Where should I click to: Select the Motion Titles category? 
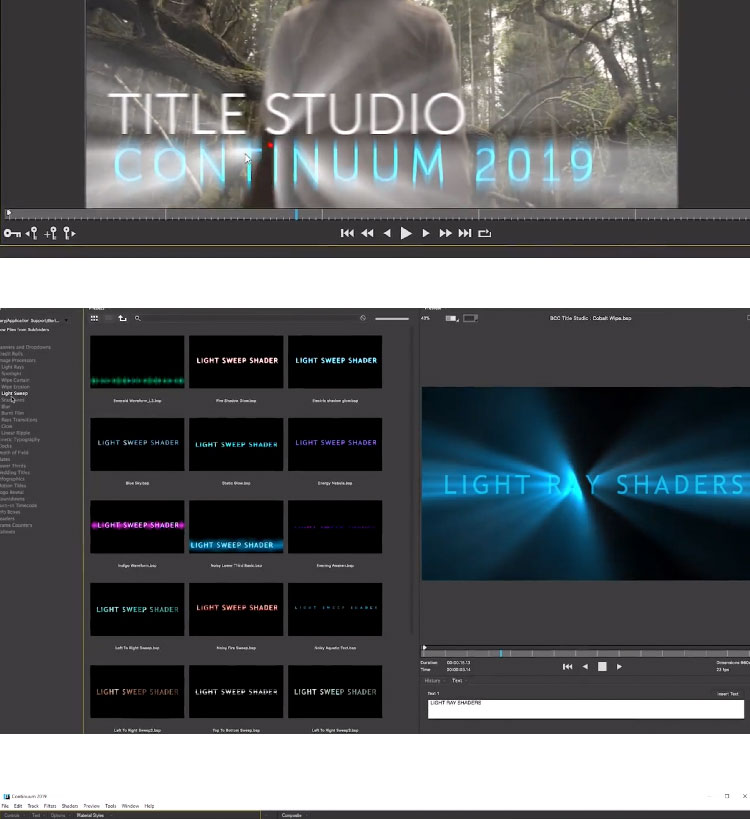pos(13,486)
